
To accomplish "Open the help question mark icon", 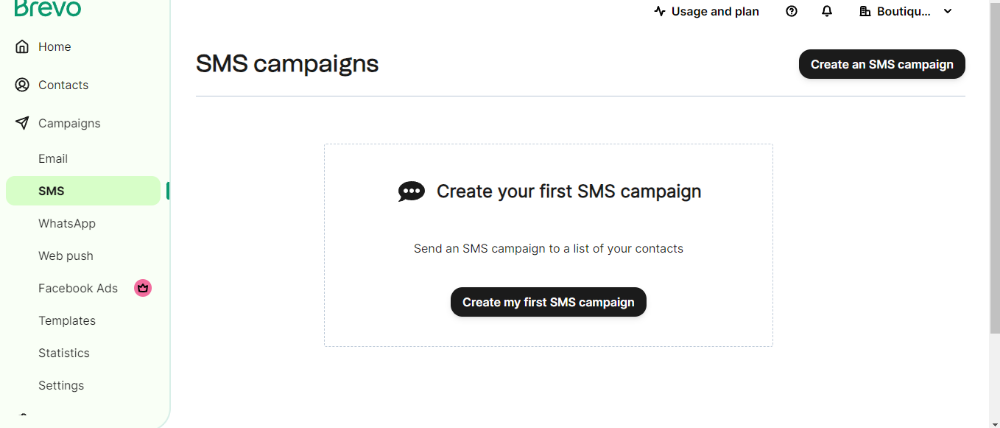I will tap(791, 11).
